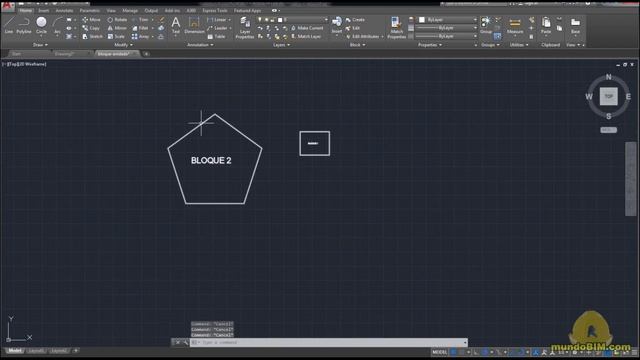Click the Base view icon

(575, 24)
